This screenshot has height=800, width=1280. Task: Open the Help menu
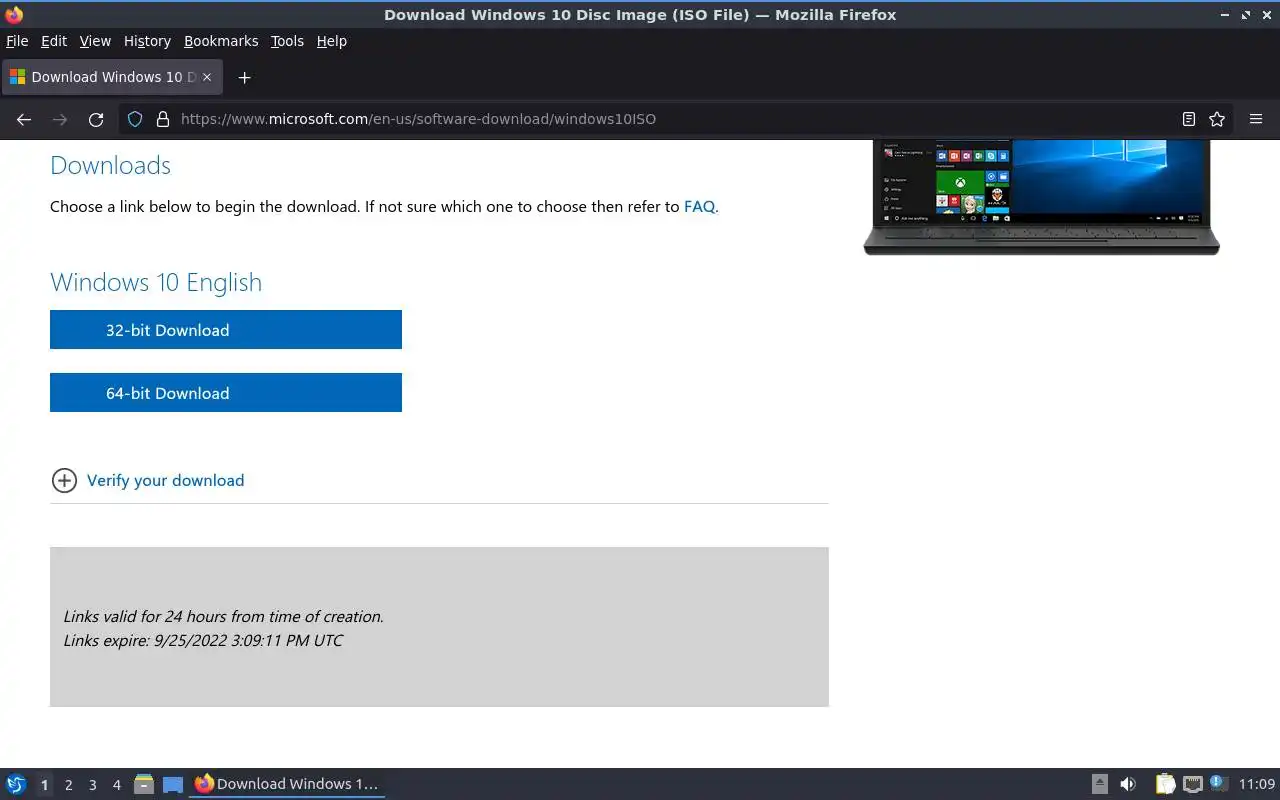(x=331, y=41)
